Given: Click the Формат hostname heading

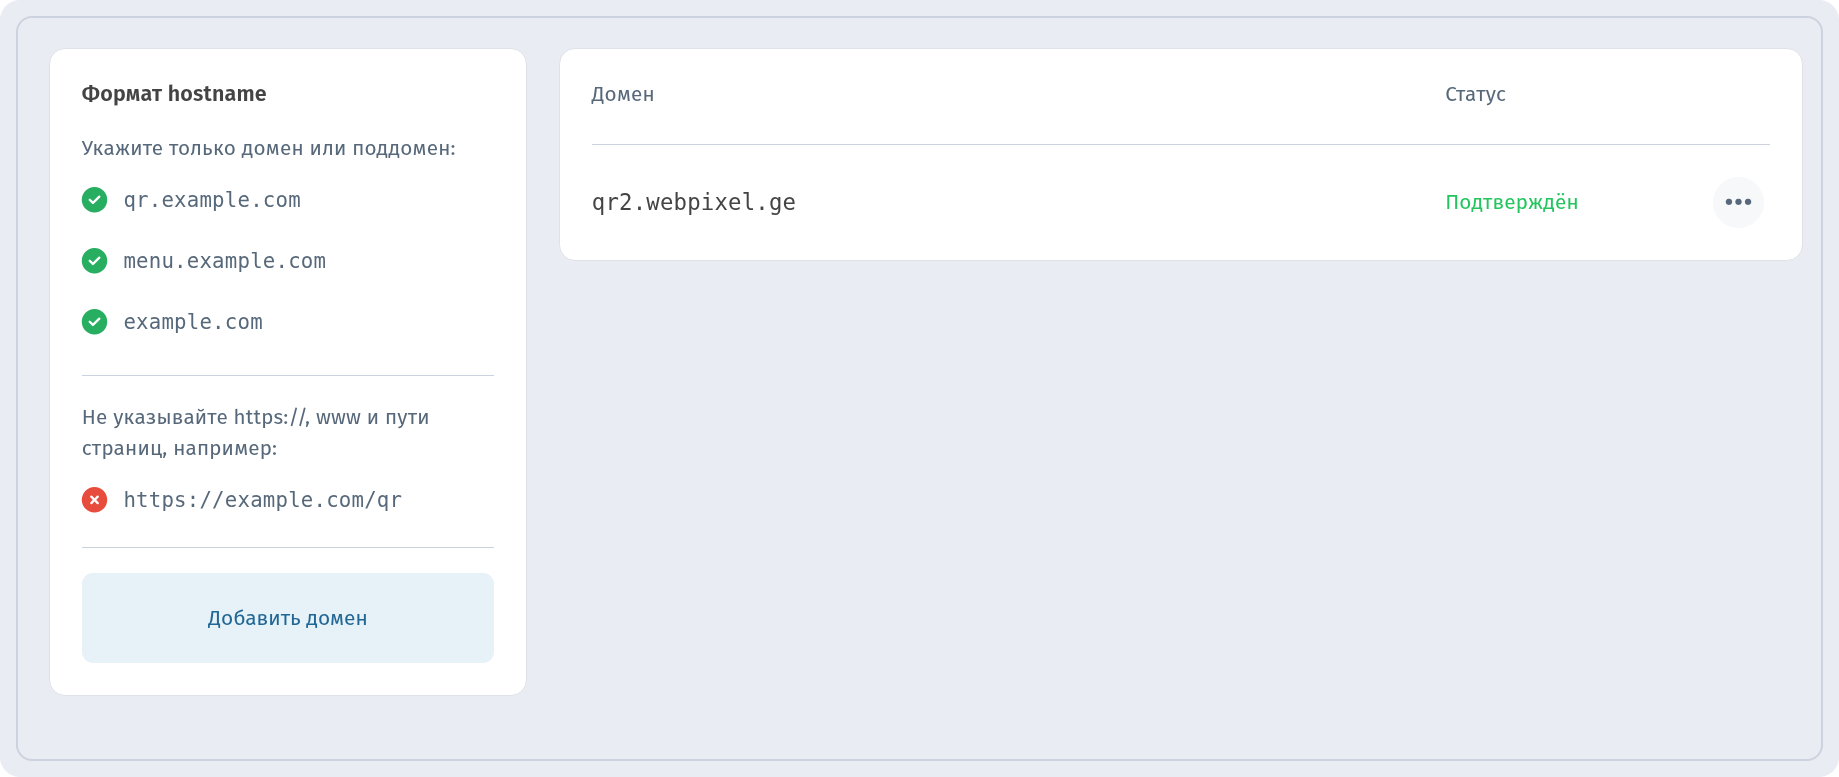Looking at the screenshot, I should click(174, 94).
